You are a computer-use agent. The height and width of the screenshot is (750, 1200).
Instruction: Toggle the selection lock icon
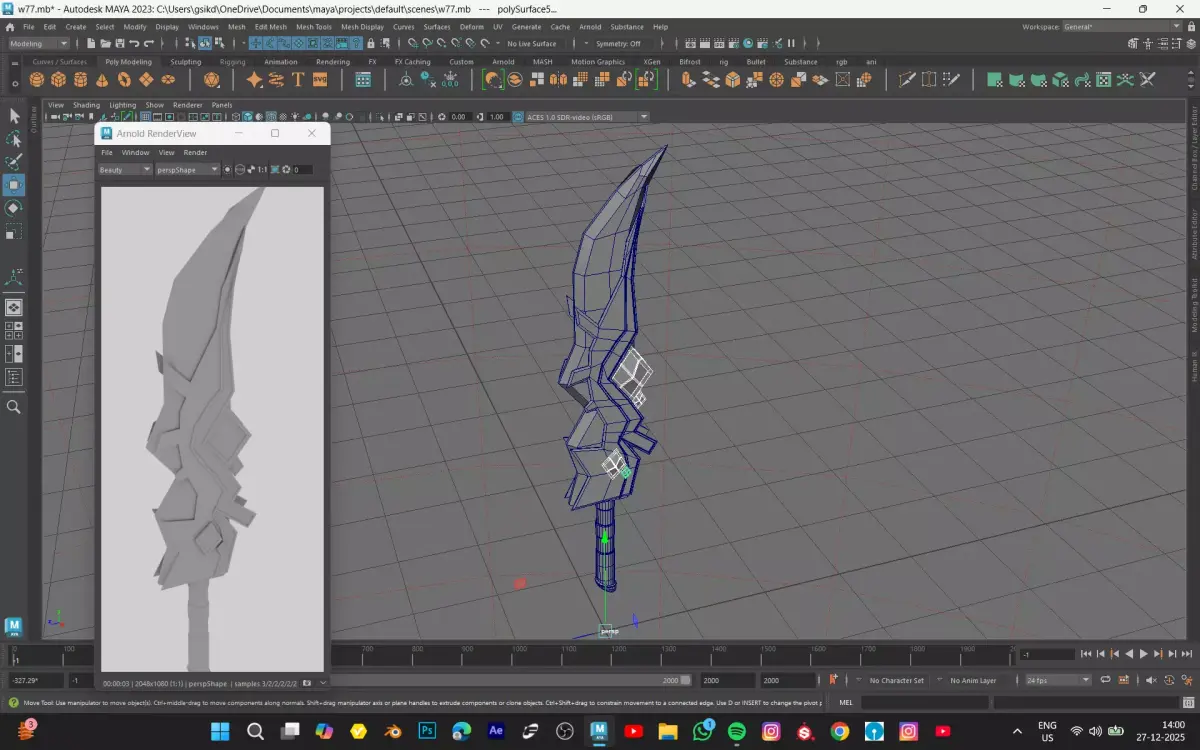(371, 44)
